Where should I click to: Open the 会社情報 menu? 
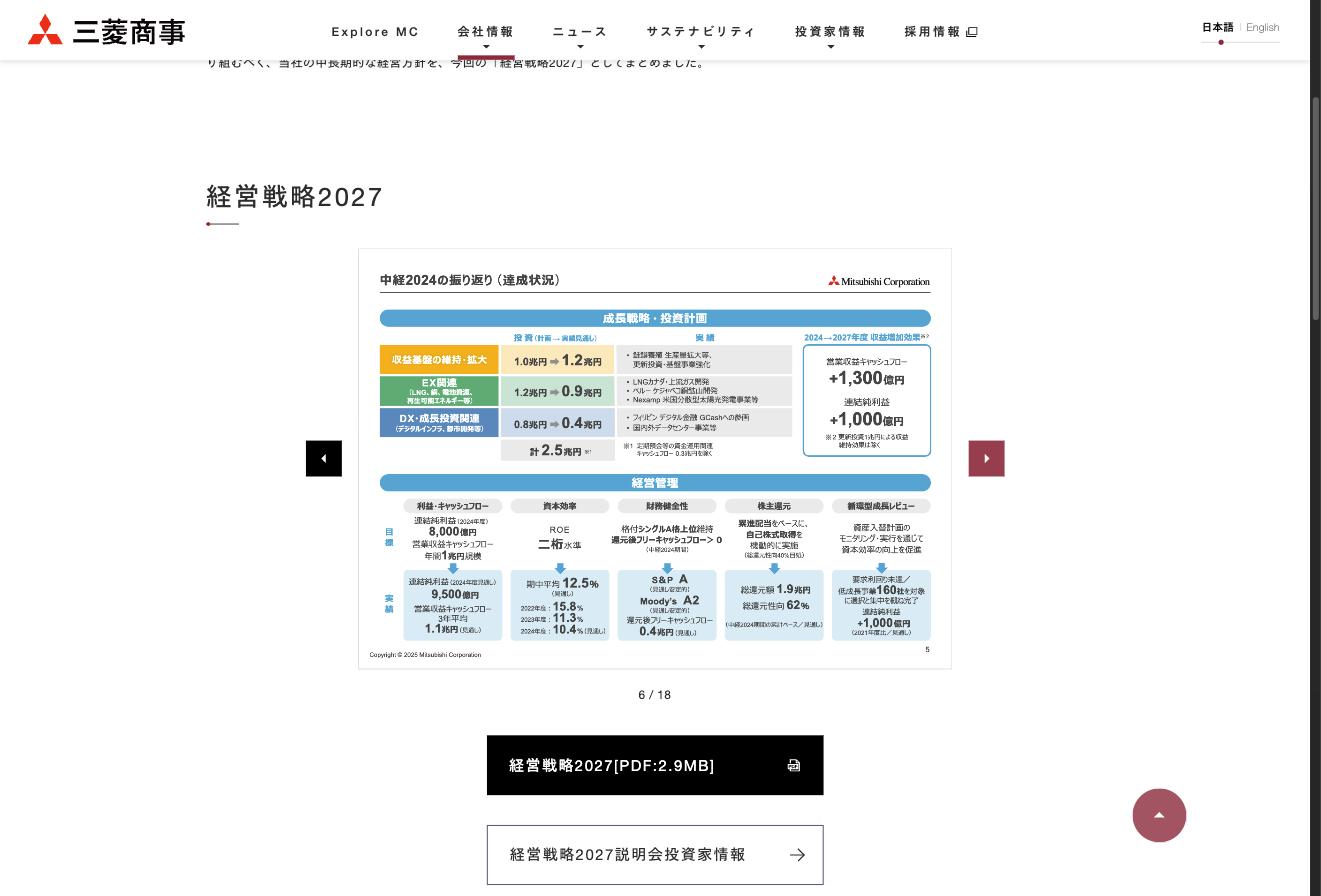pos(486,32)
